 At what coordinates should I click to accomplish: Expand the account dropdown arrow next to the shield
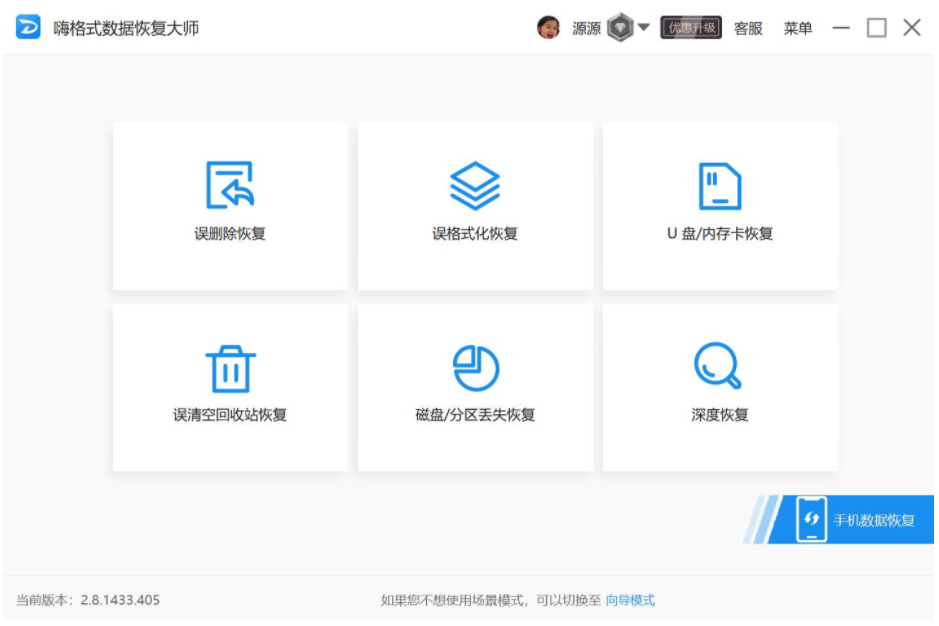click(644, 27)
